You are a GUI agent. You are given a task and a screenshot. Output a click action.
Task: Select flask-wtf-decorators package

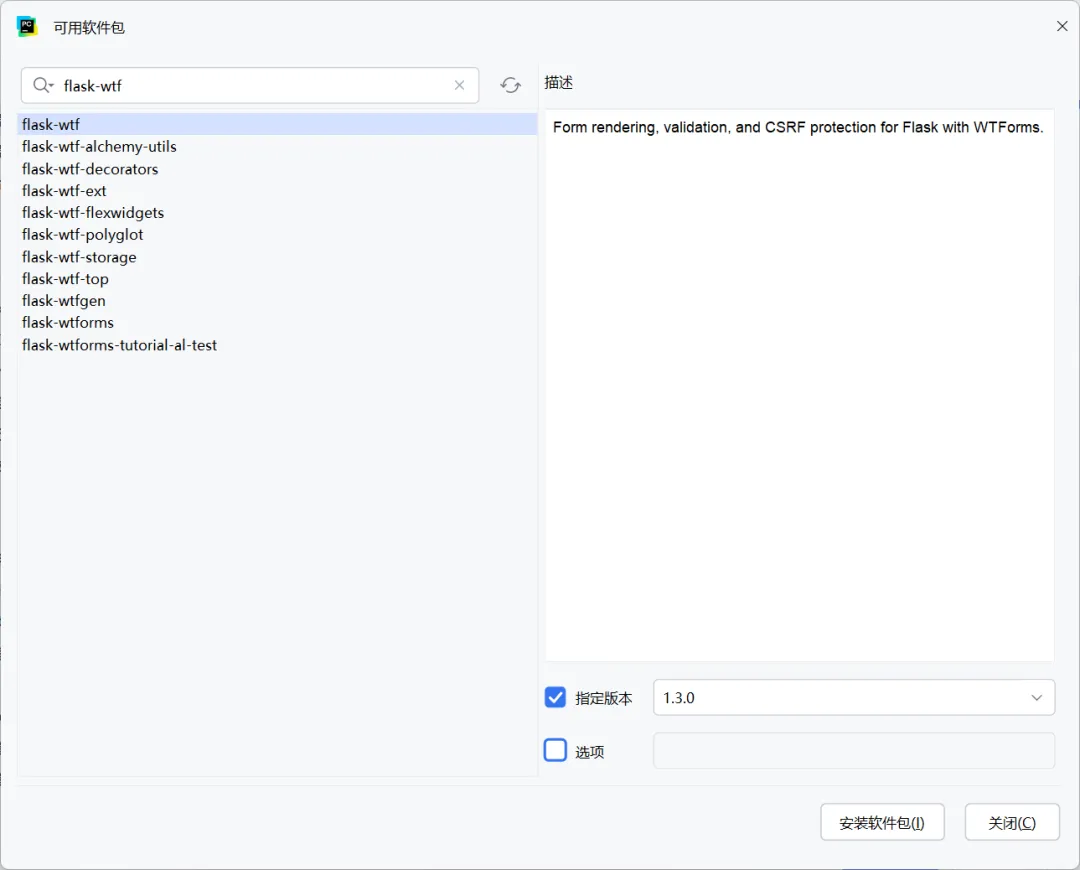[x=277, y=169]
